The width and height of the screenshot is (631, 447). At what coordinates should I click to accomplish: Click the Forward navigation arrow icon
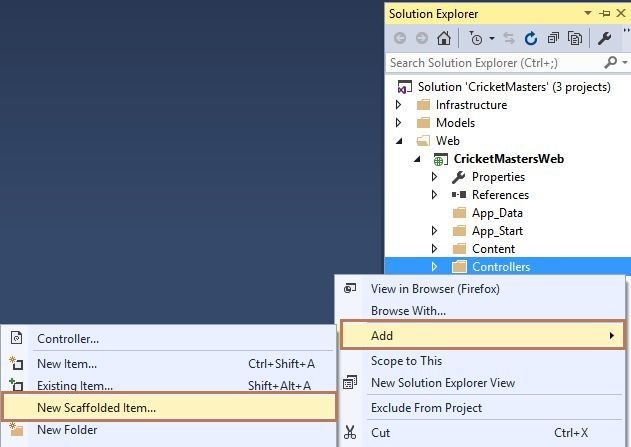pyautogui.click(x=421, y=39)
